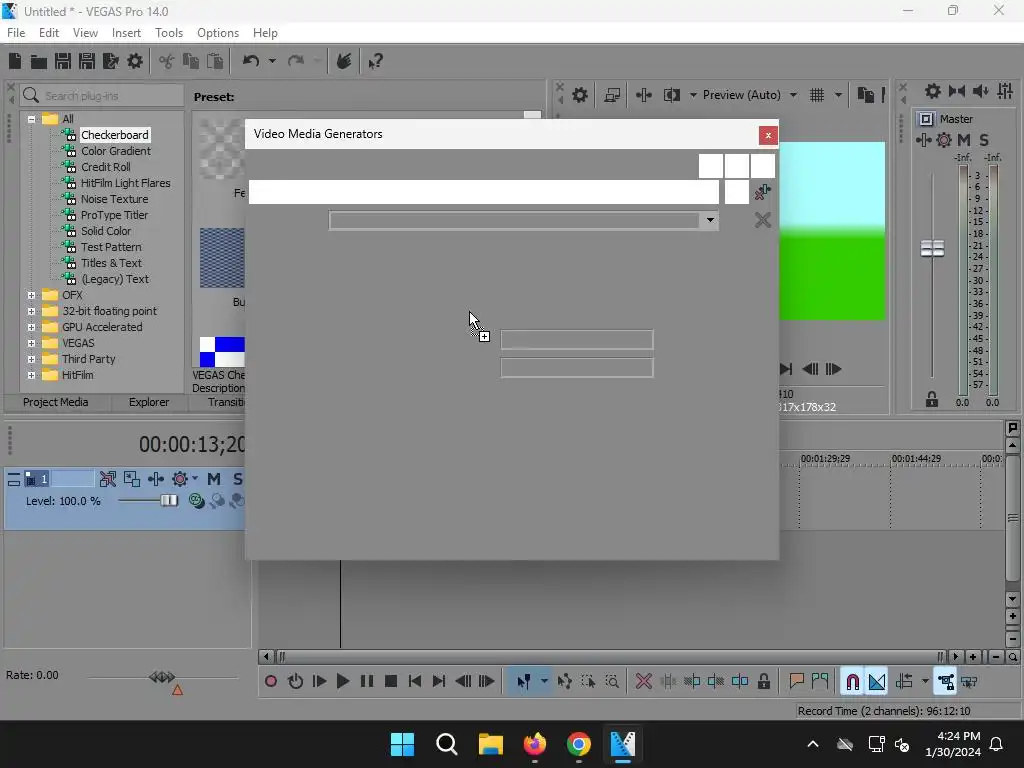Viewport: 1024px width, 768px height.
Task: Open Master bus audio properties gear
Action: tap(933, 91)
